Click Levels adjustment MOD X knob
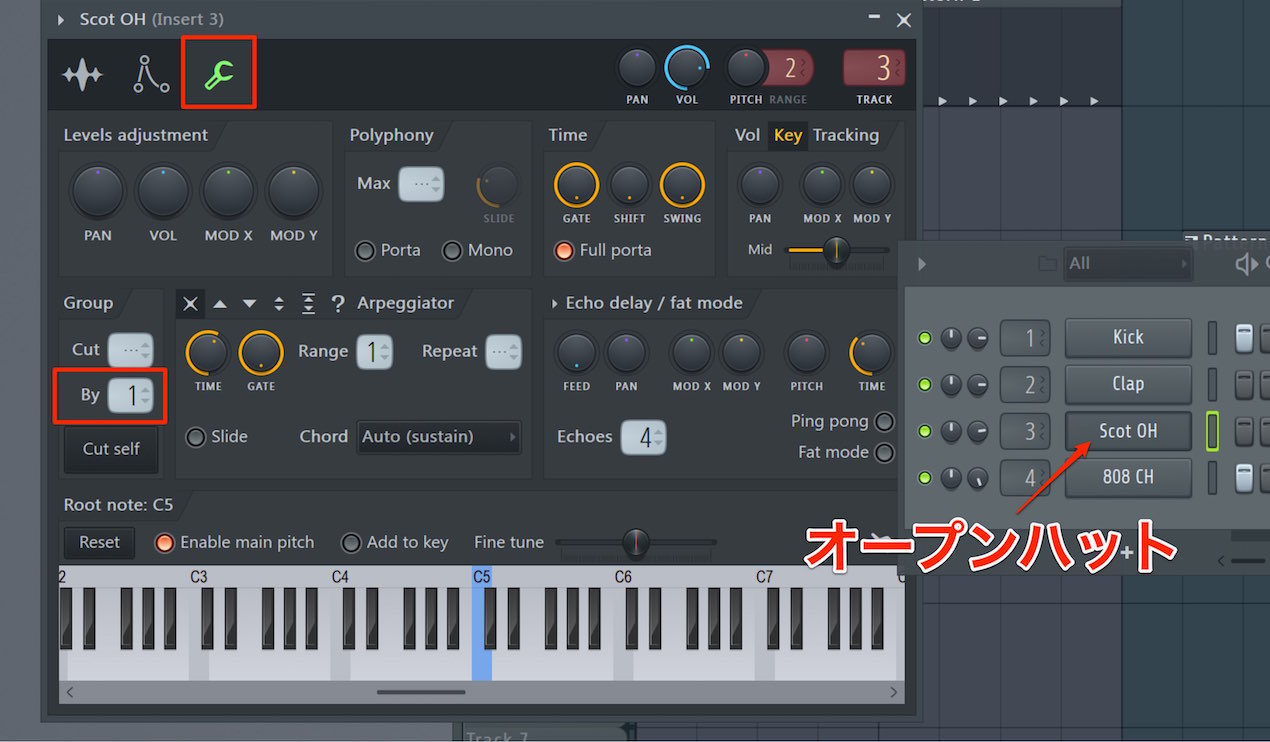 pyautogui.click(x=229, y=192)
